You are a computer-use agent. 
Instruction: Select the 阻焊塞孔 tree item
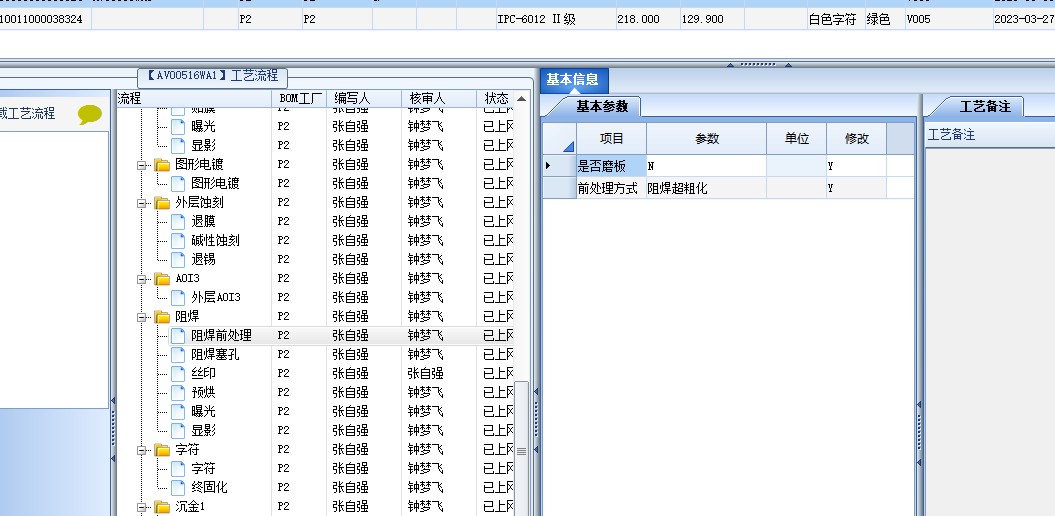click(215, 355)
